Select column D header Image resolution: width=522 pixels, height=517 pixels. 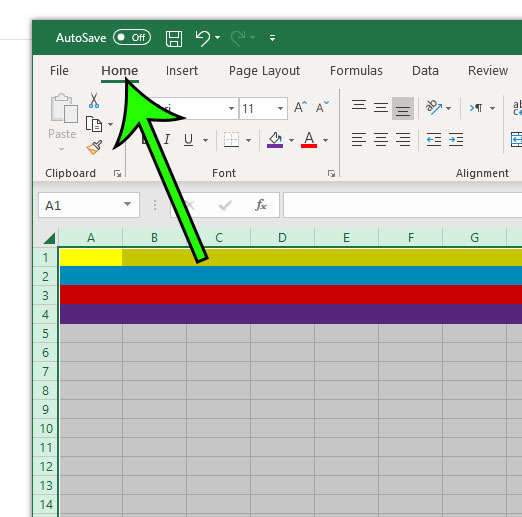282,238
